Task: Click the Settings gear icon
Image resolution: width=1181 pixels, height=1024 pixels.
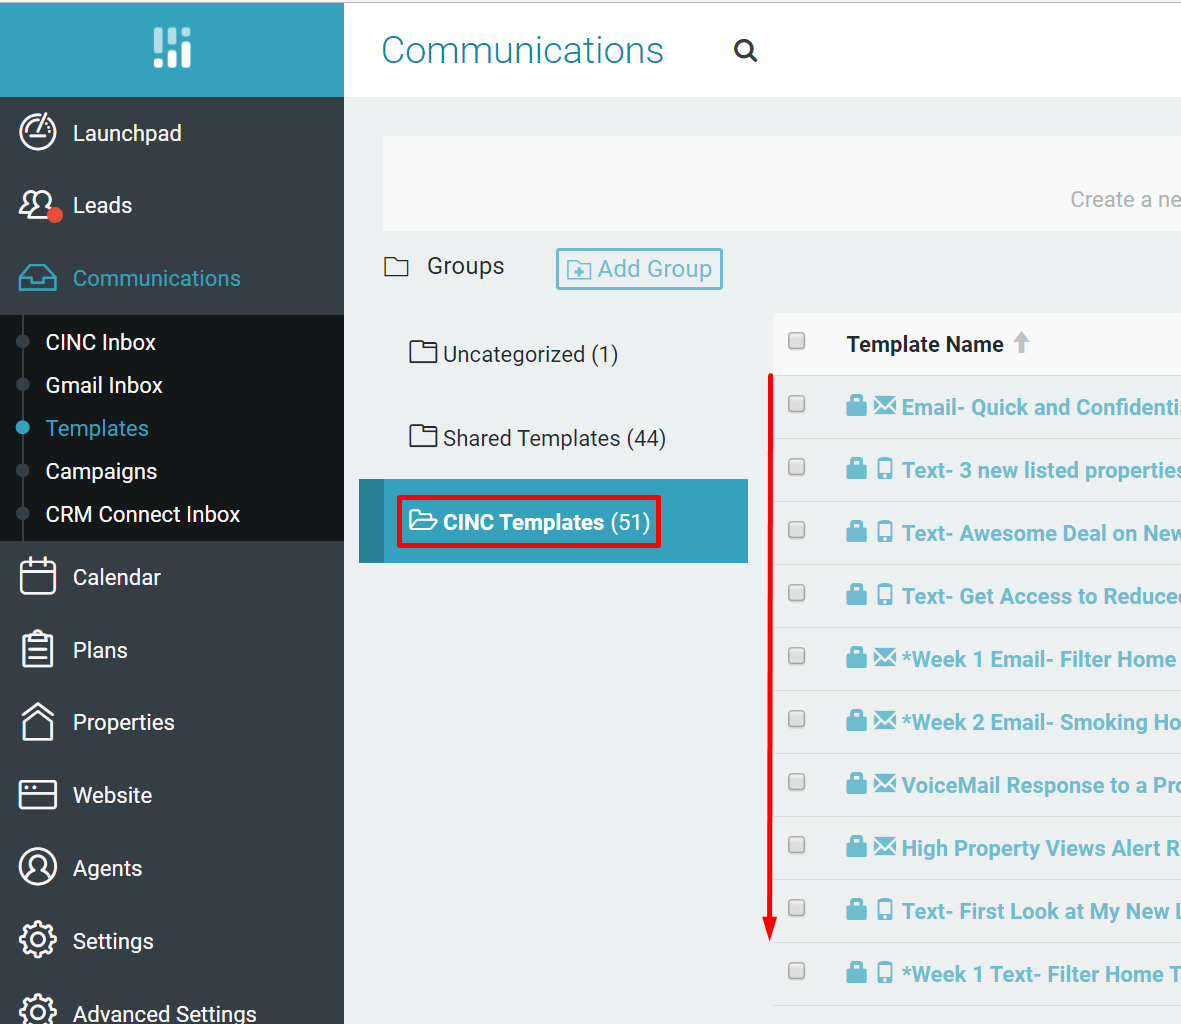Action: 37,940
